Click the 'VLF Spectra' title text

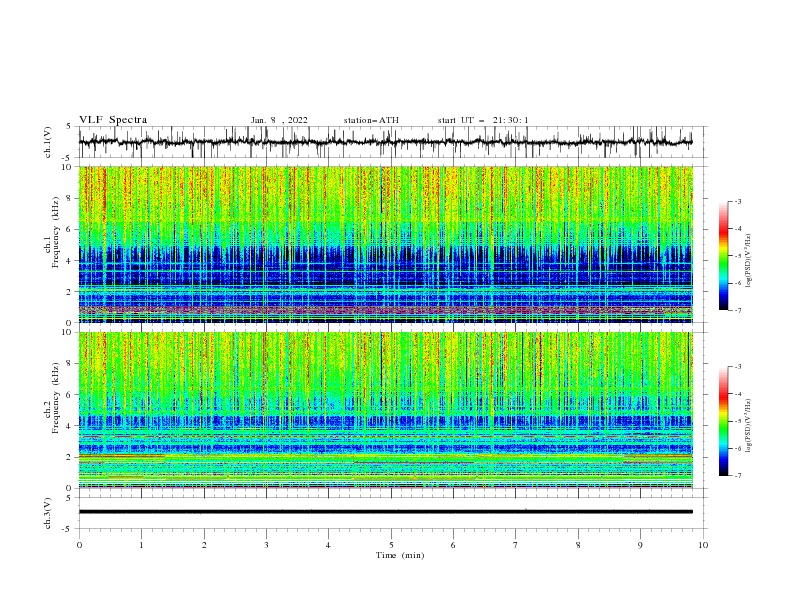click(113, 120)
